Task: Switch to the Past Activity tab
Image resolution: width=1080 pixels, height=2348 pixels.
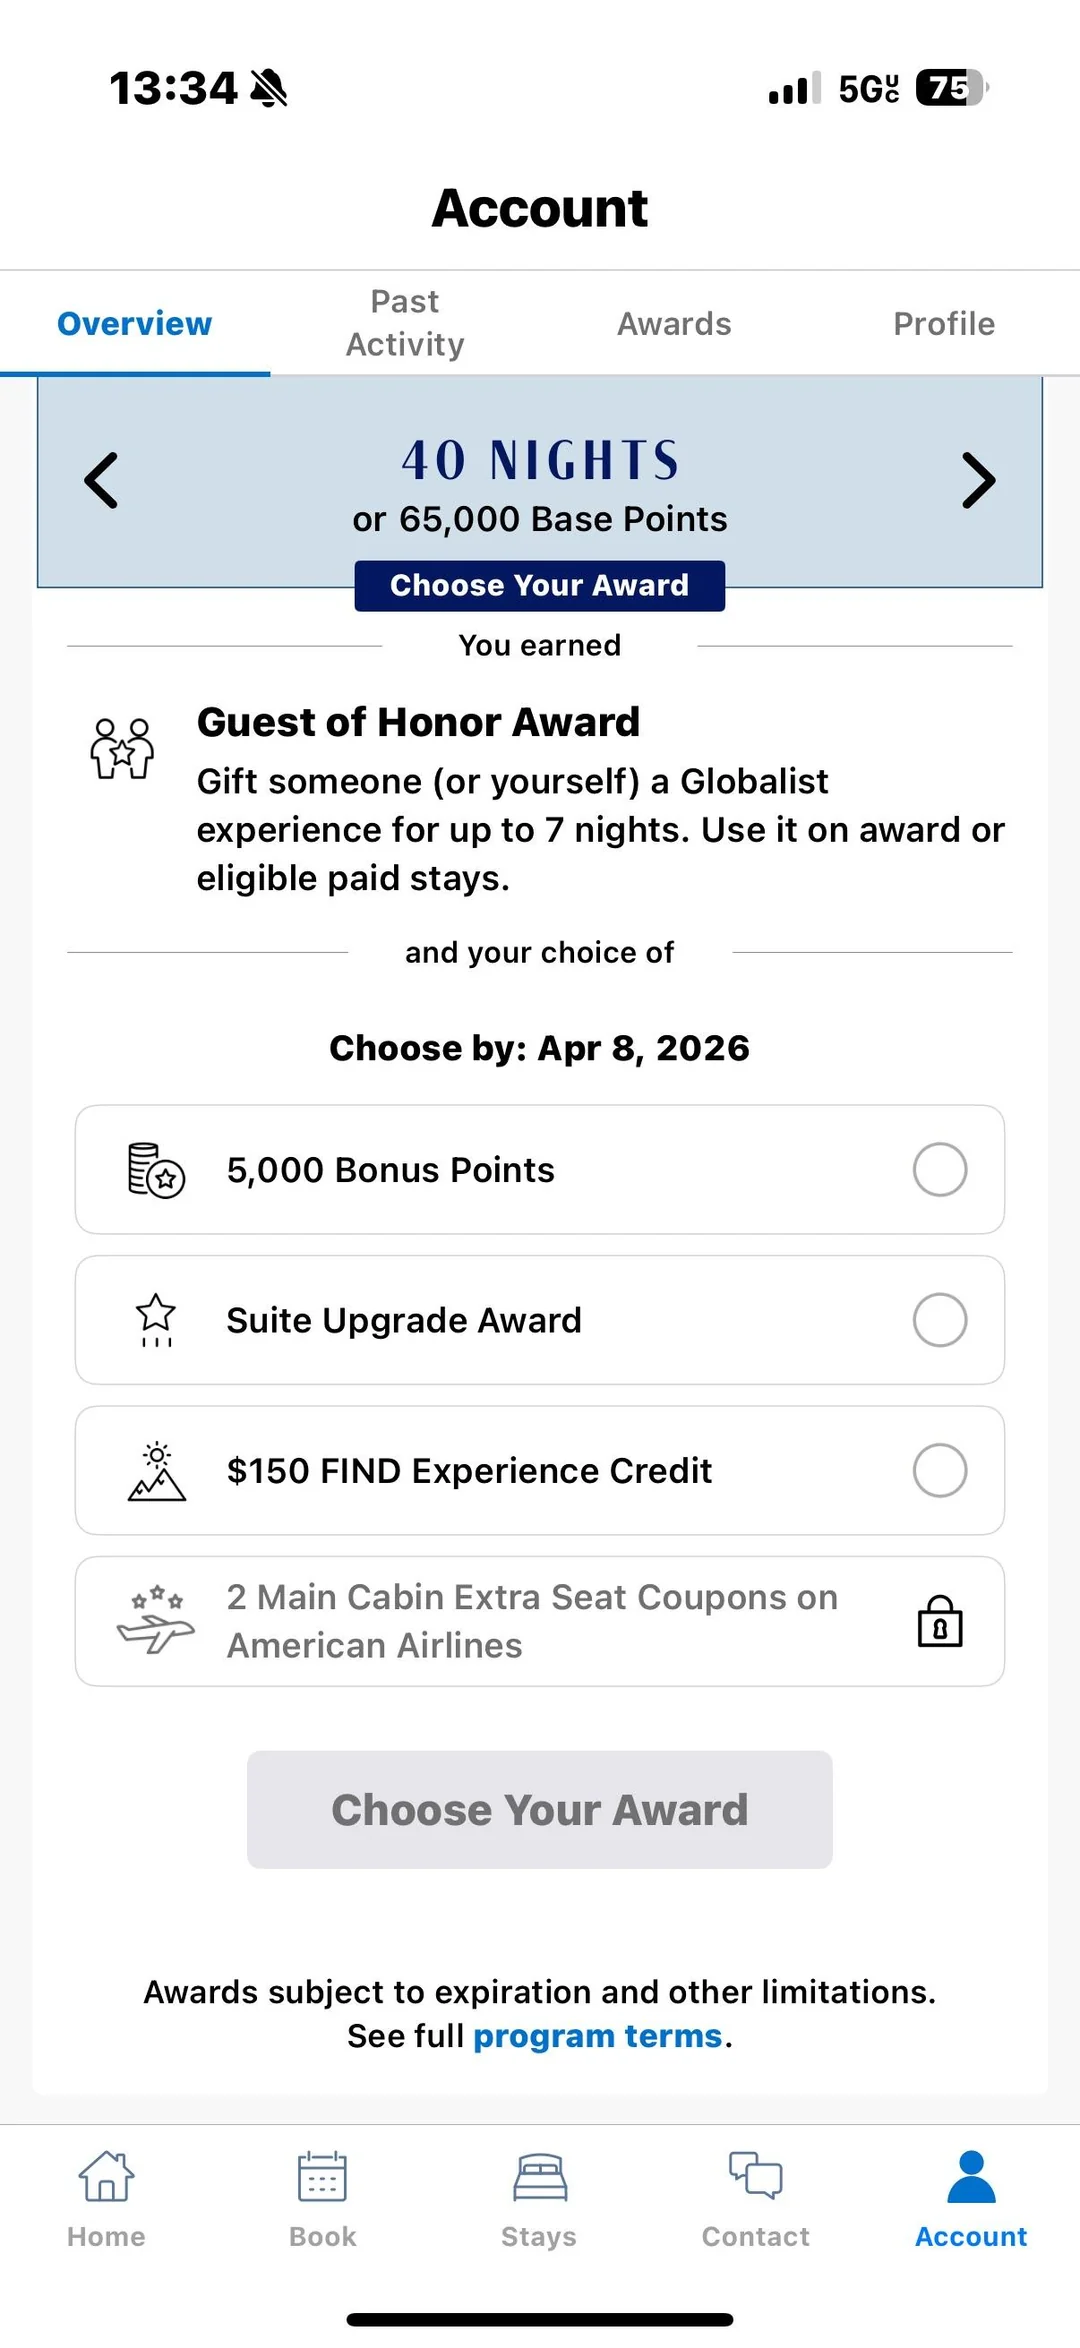Action: [x=405, y=323]
